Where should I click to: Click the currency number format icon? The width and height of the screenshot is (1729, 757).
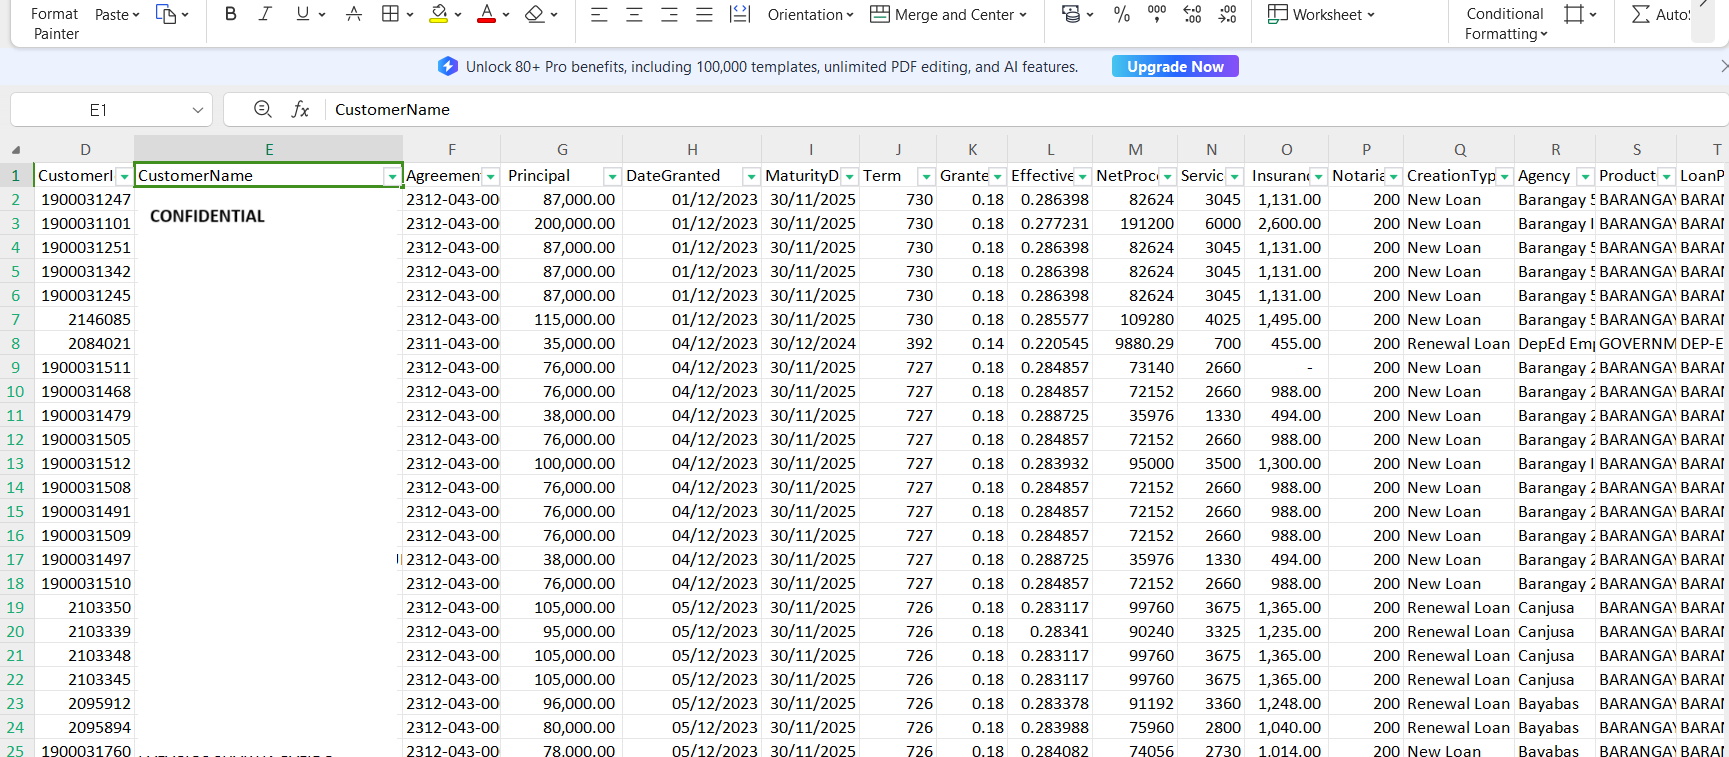point(1071,14)
